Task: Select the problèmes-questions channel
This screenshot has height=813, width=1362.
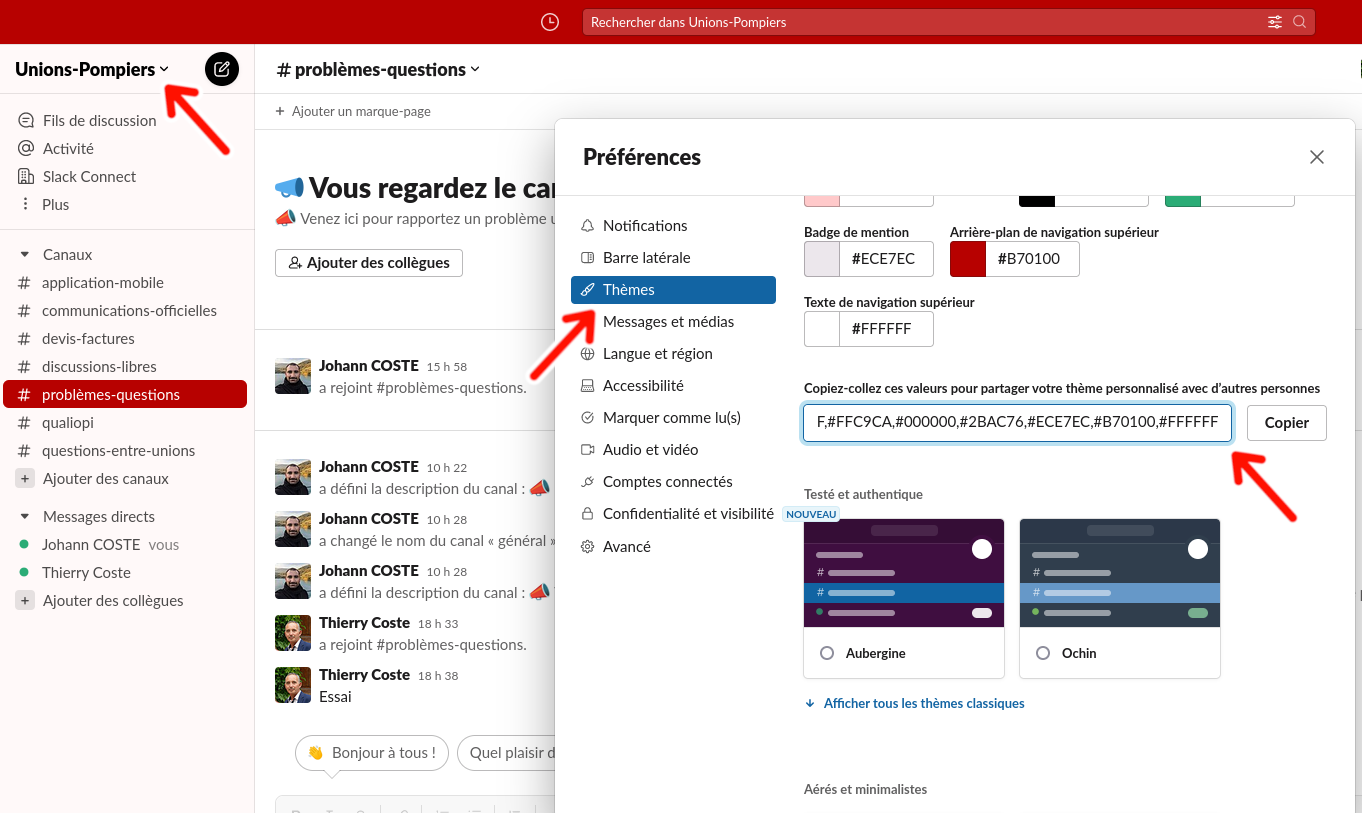Action: [125, 395]
